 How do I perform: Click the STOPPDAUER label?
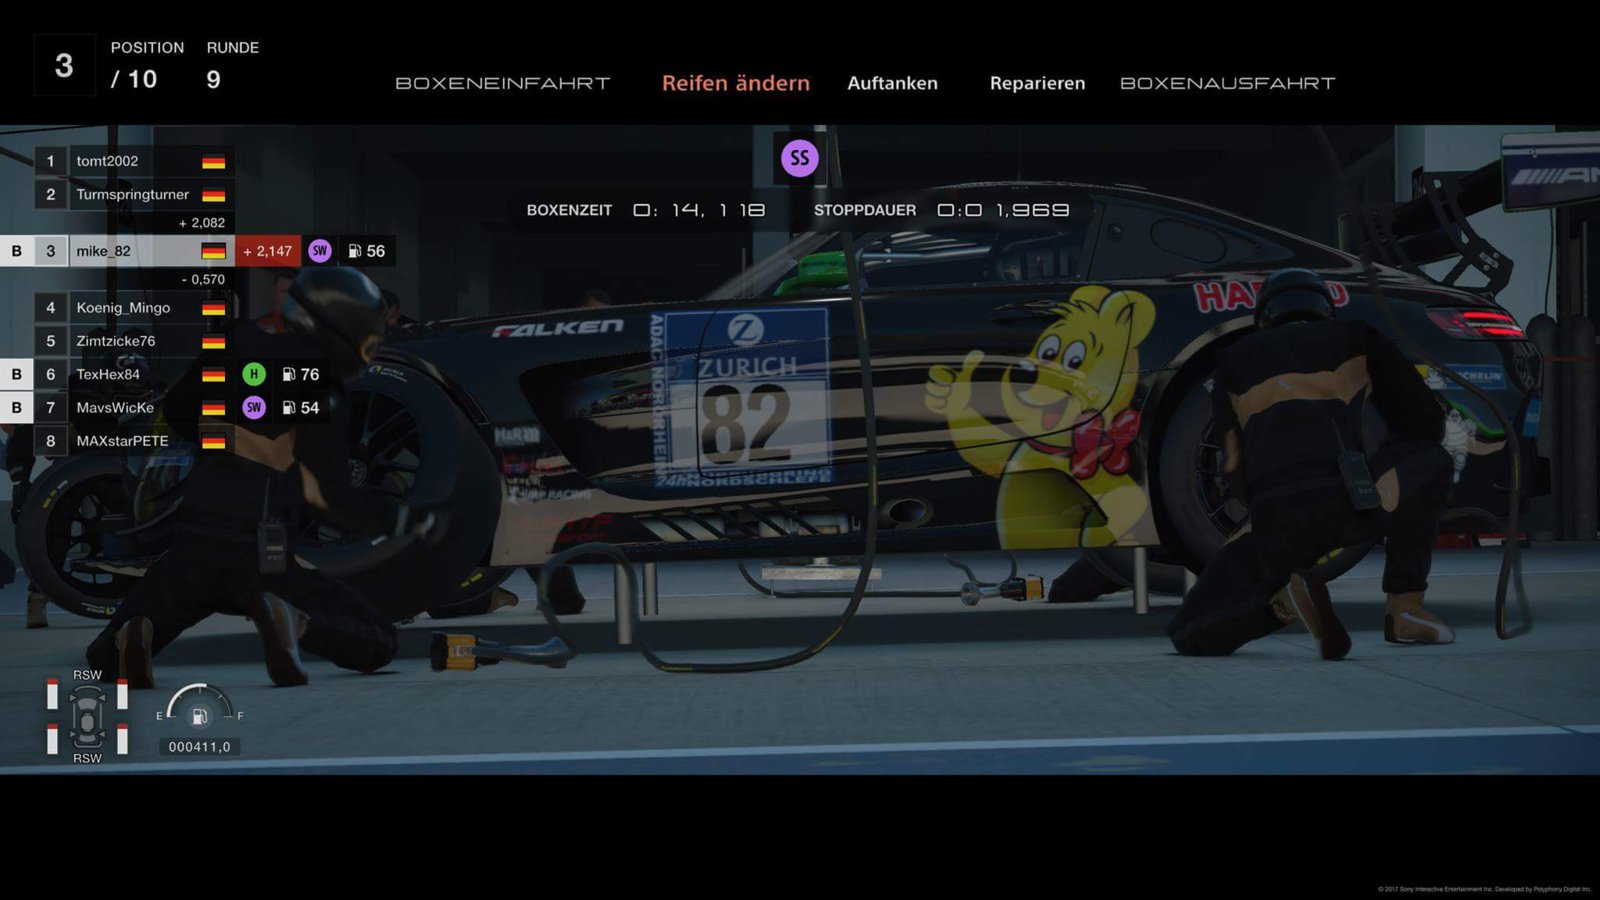pyautogui.click(x=865, y=210)
